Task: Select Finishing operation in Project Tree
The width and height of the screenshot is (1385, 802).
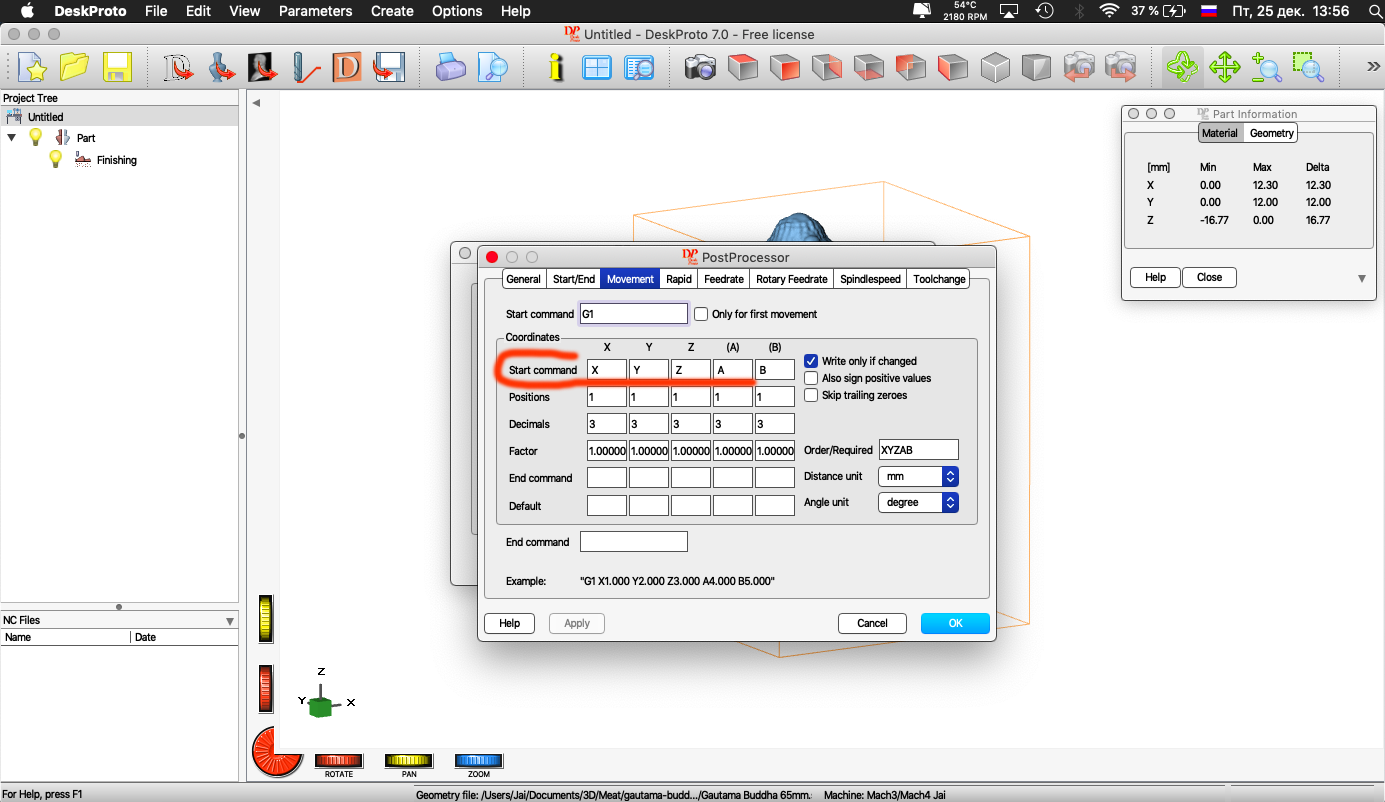Action: pyautogui.click(x=116, y=160)
